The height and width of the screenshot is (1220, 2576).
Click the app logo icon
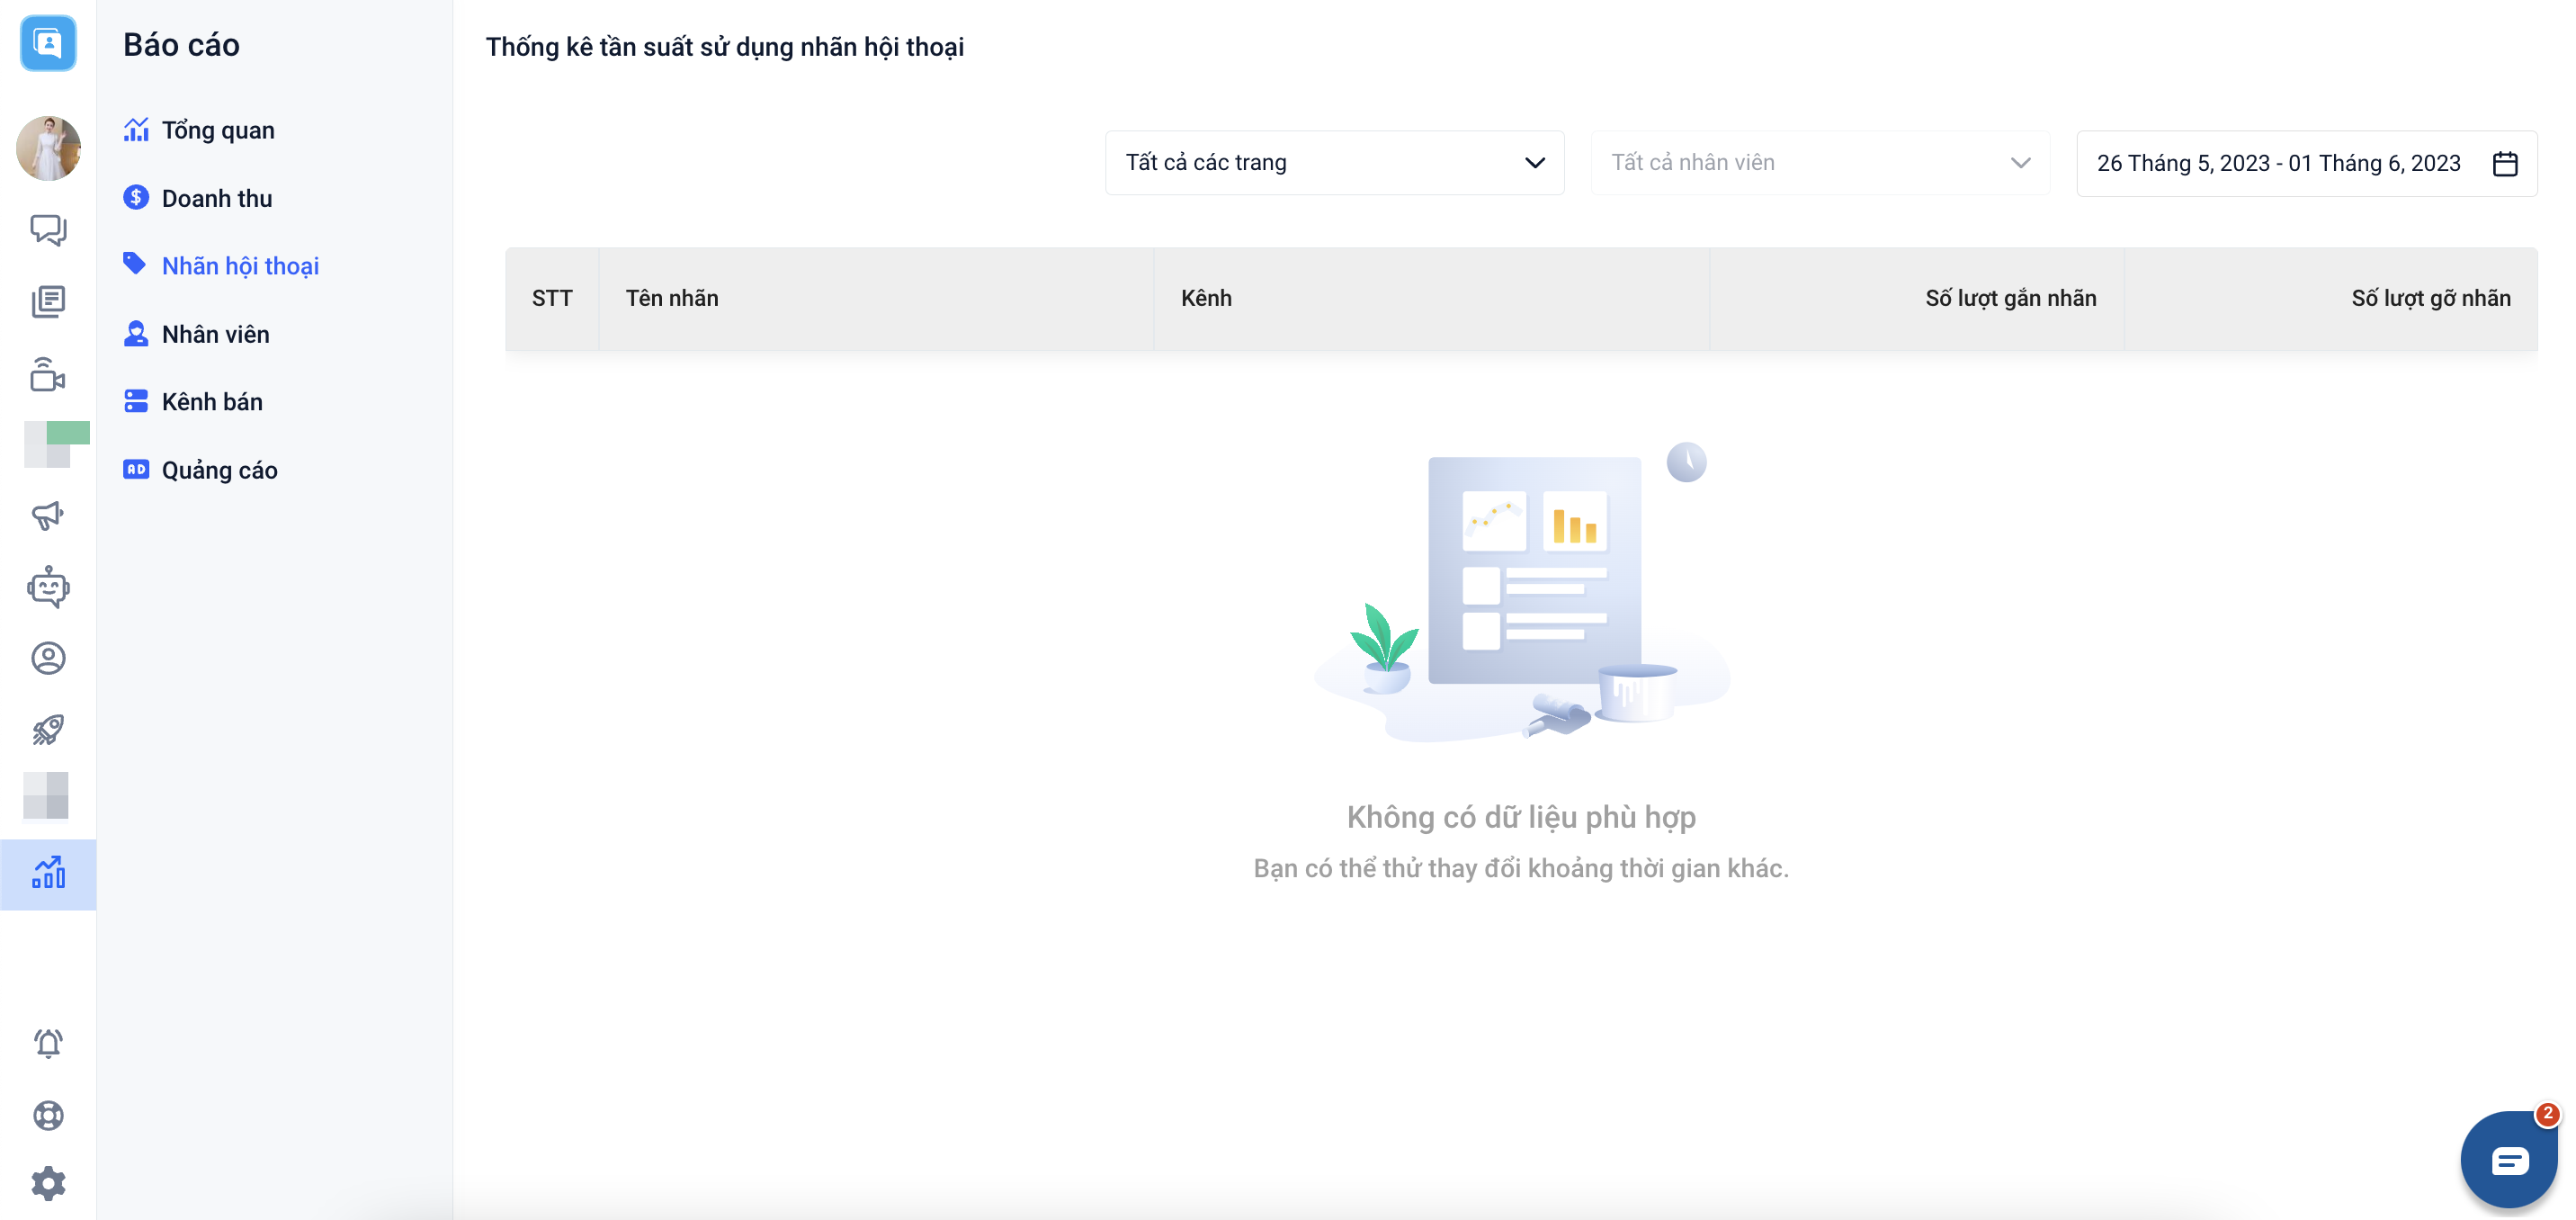(48, 43)
